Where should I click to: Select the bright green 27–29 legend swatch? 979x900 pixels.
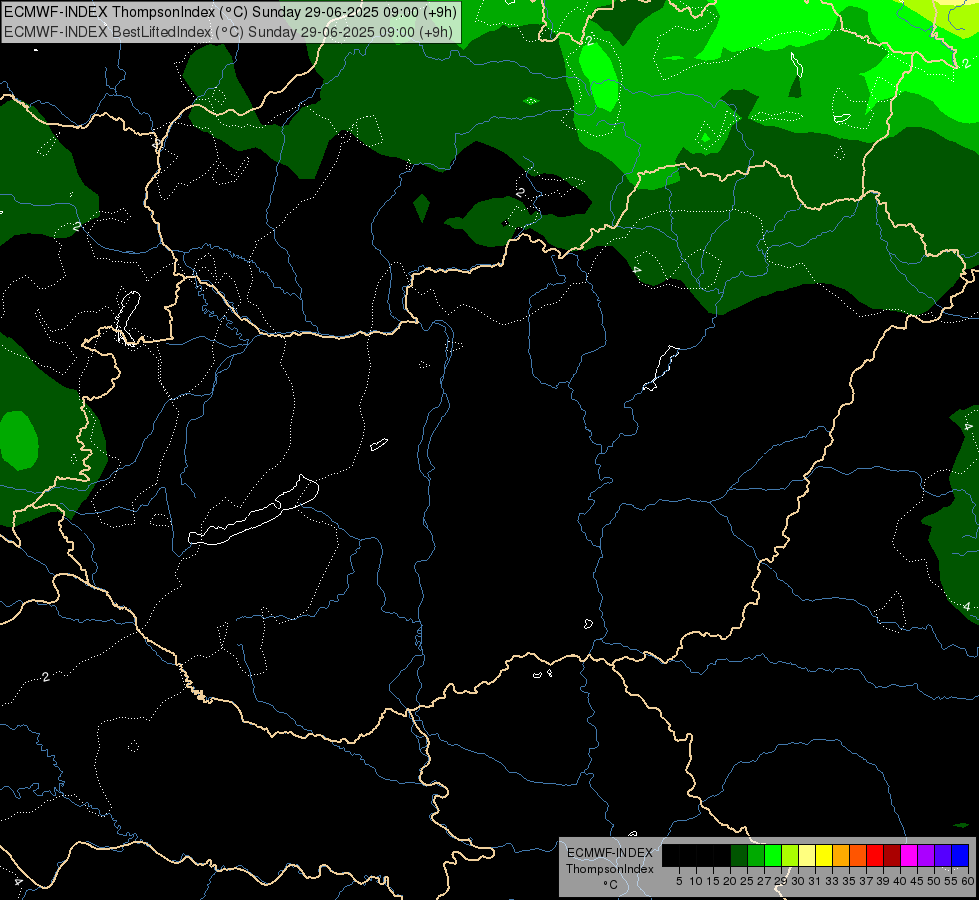[x=773, y=855]
